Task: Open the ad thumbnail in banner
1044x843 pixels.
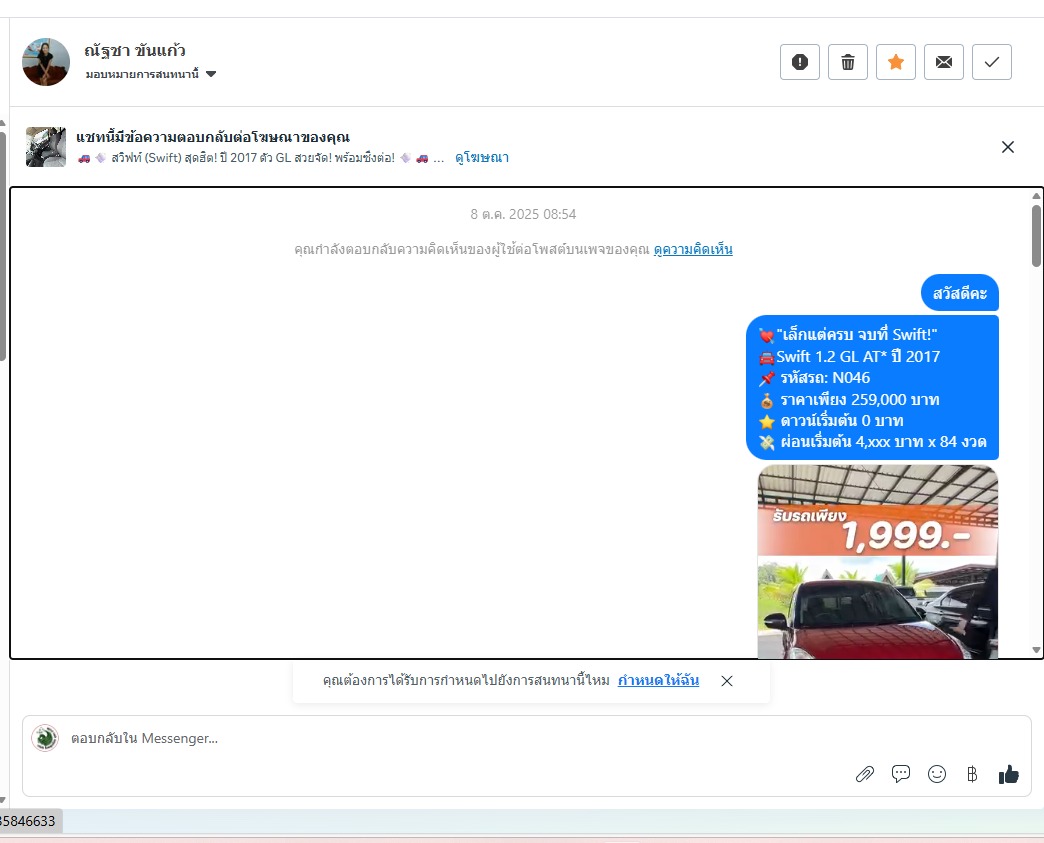Action: [x=46, y=146]
